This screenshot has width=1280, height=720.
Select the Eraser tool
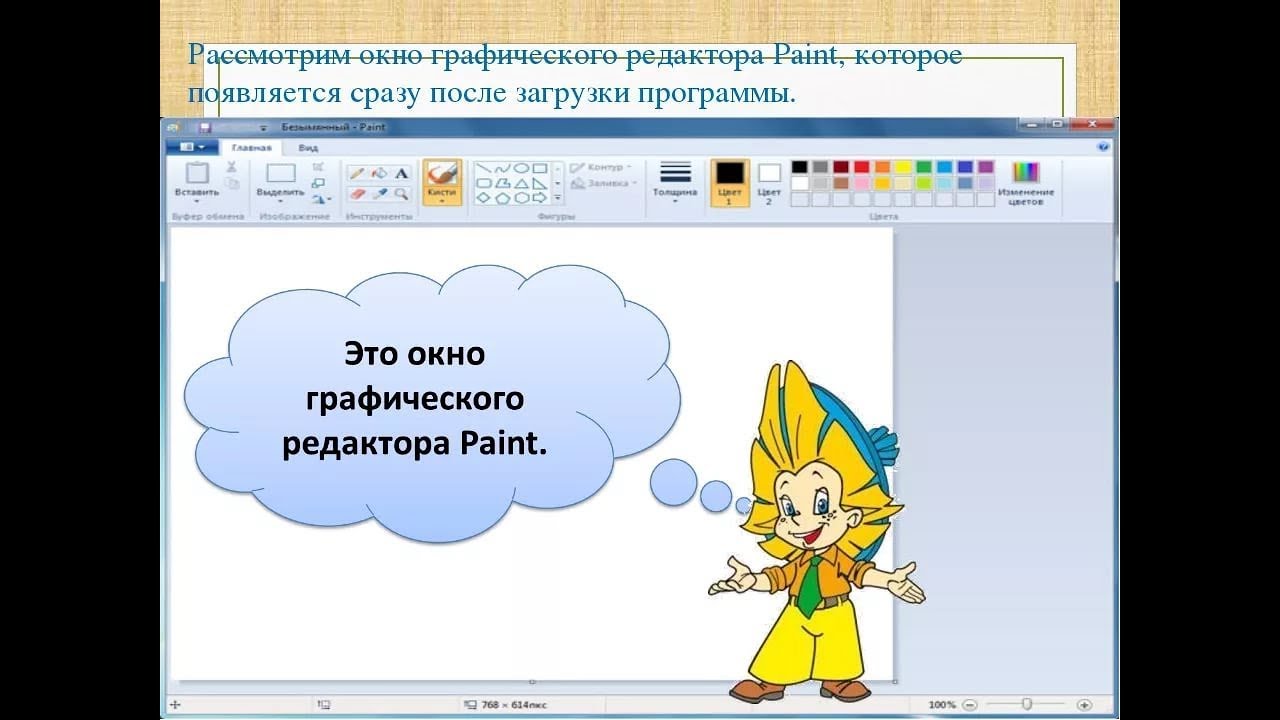coord(357,194)
